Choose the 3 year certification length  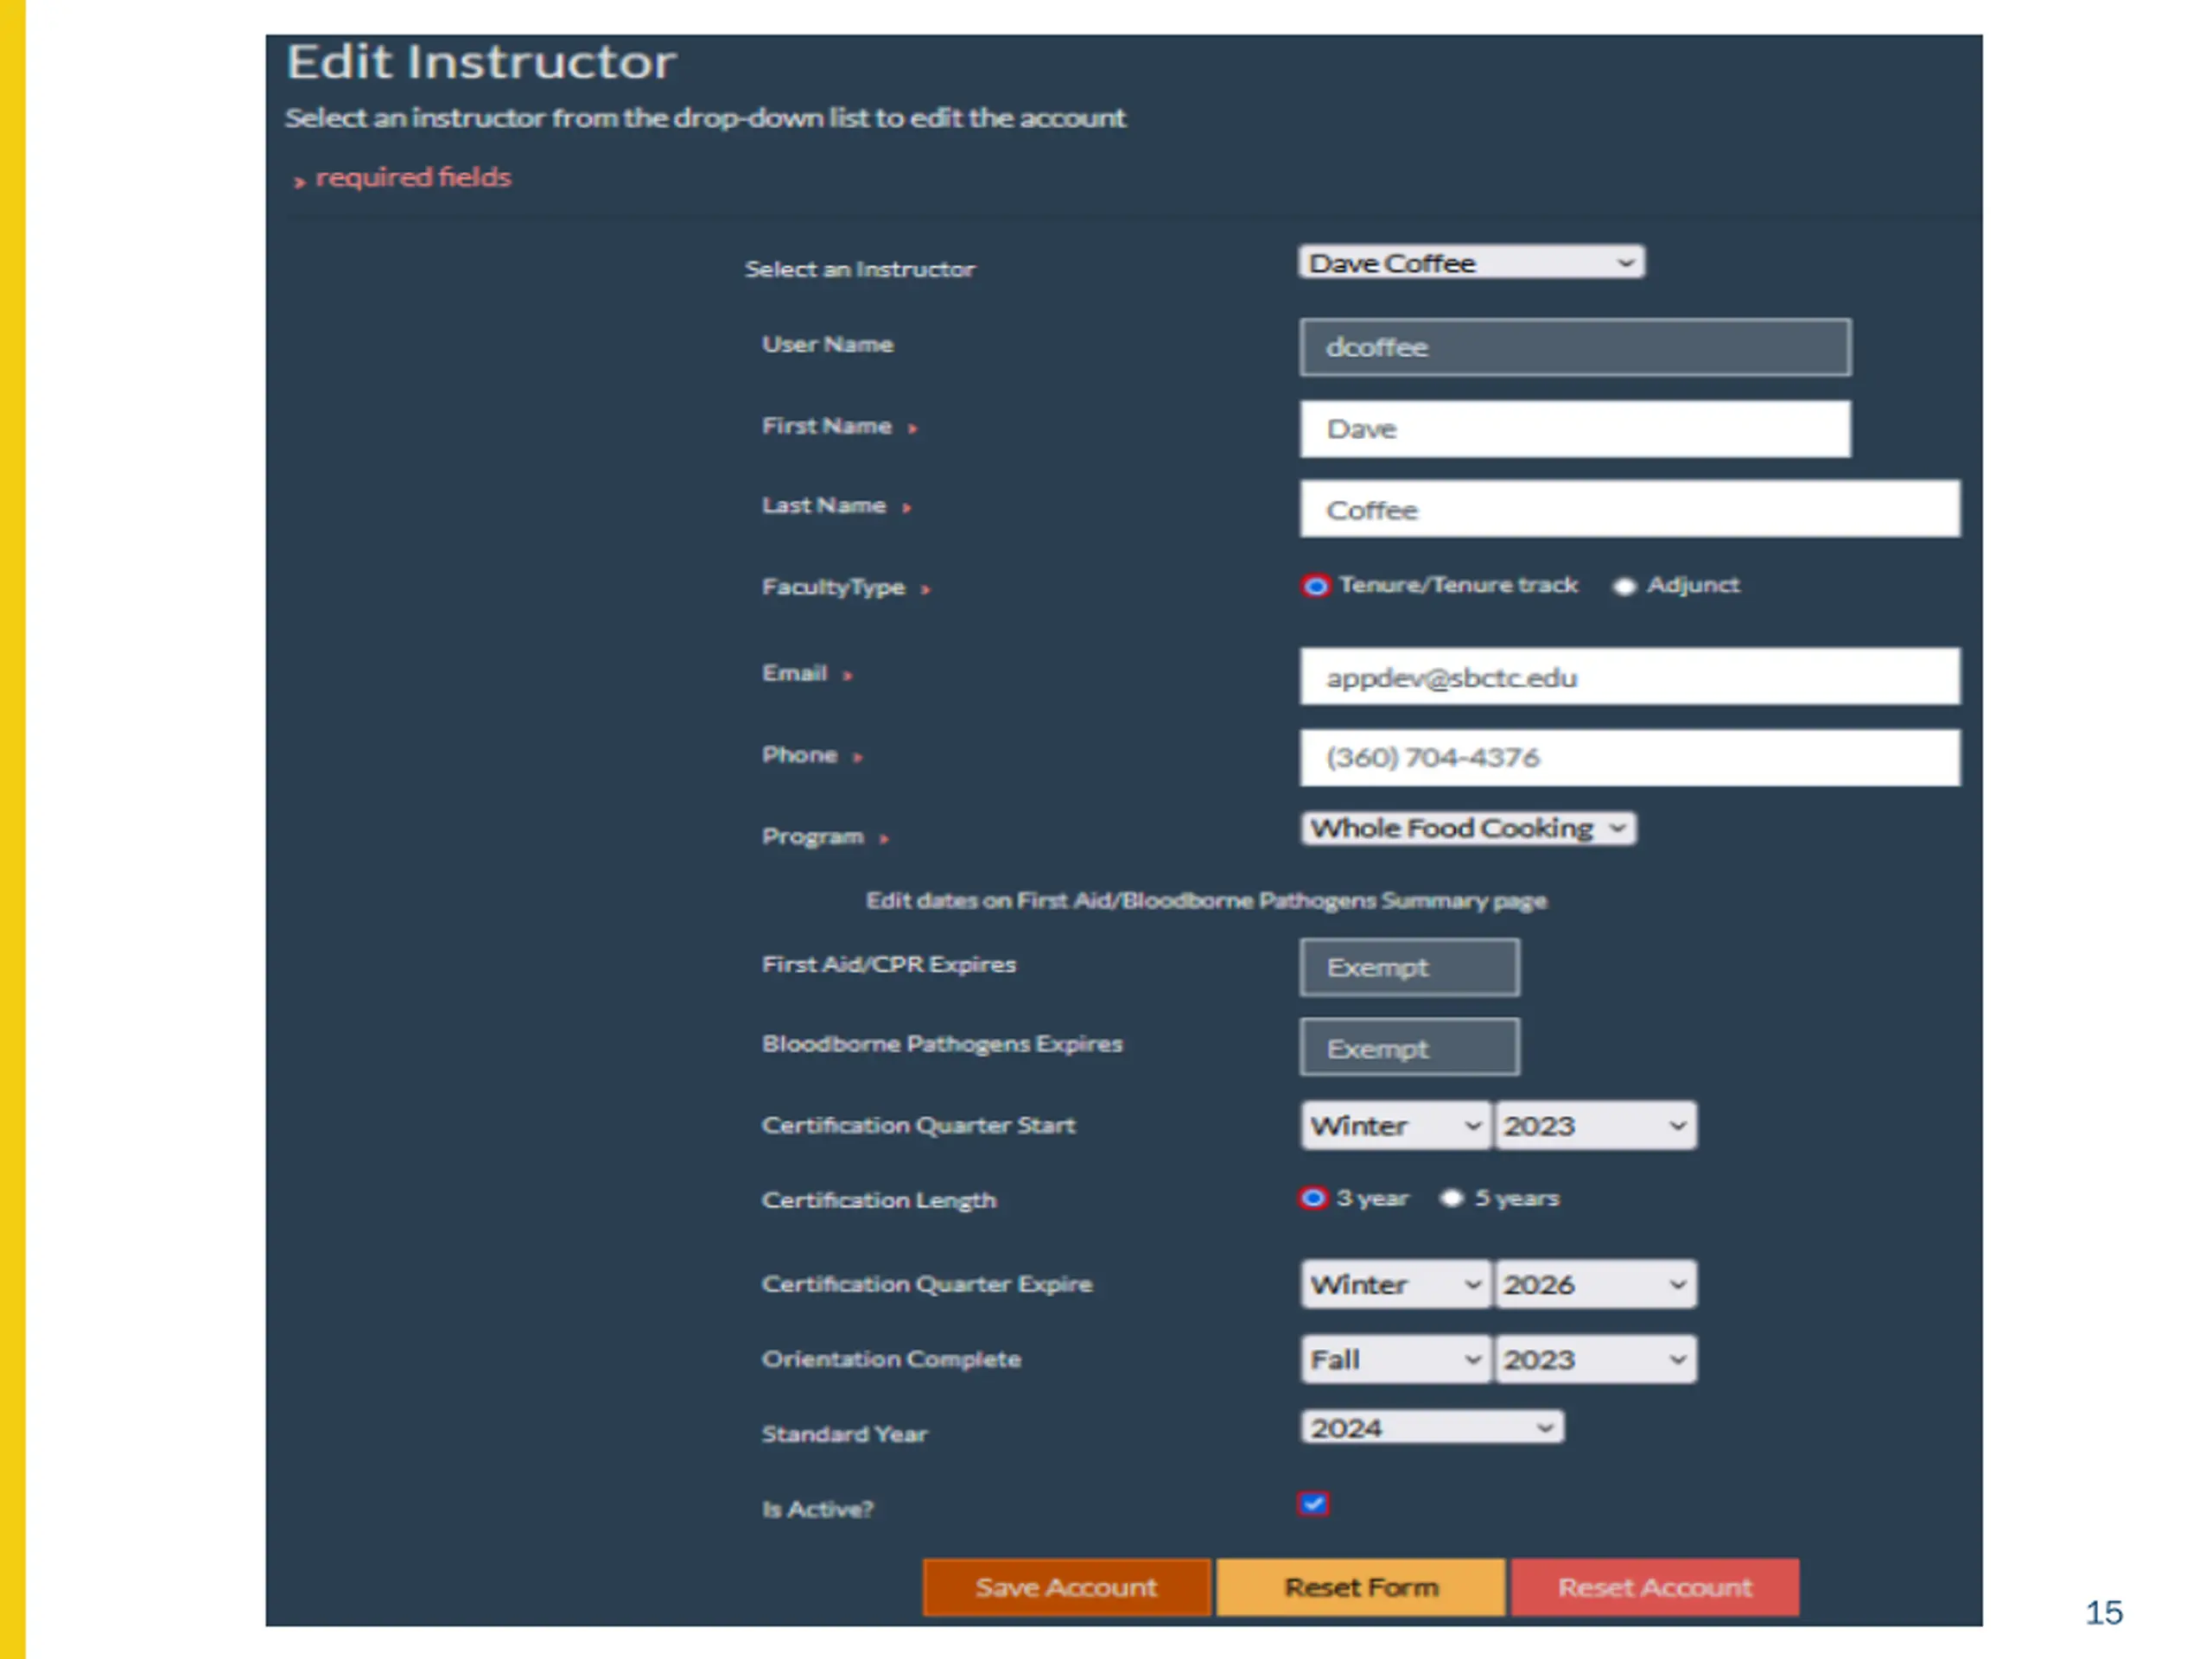pyautogui.click(x=1313, y=1198)
